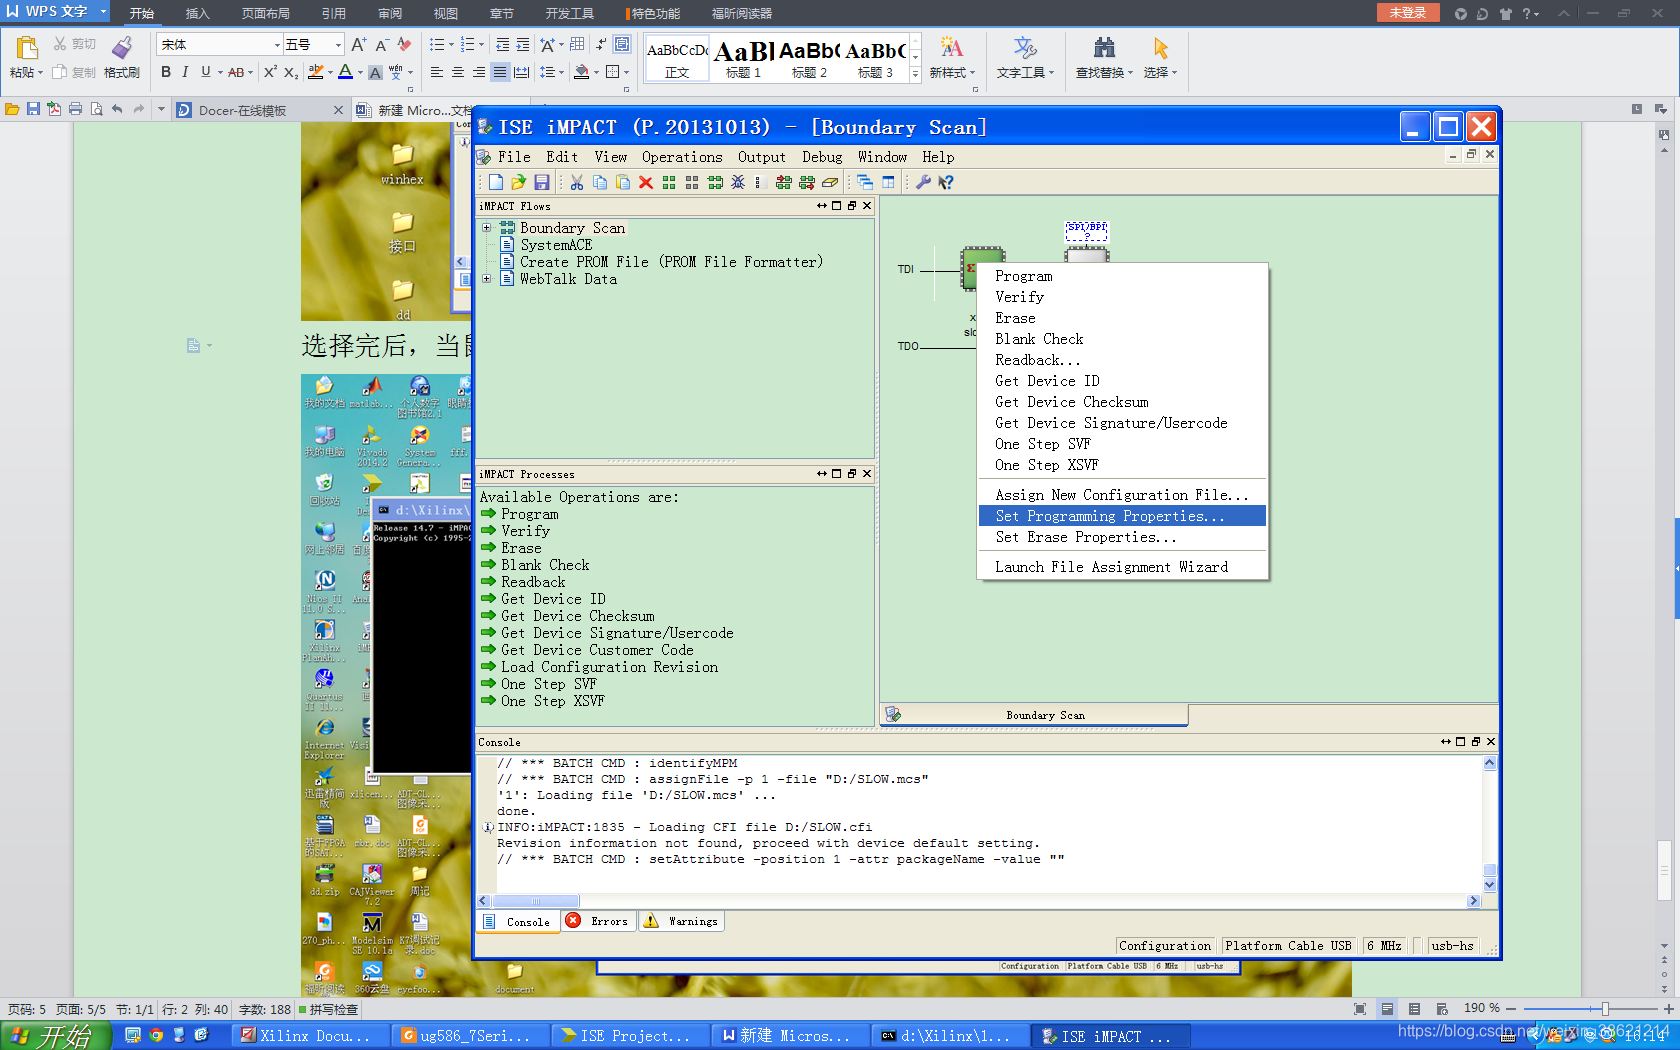1680x1050 pixels.
Task: Click the gray four-square icon in iMPACT toolbar
Action: tap(692, 182)
